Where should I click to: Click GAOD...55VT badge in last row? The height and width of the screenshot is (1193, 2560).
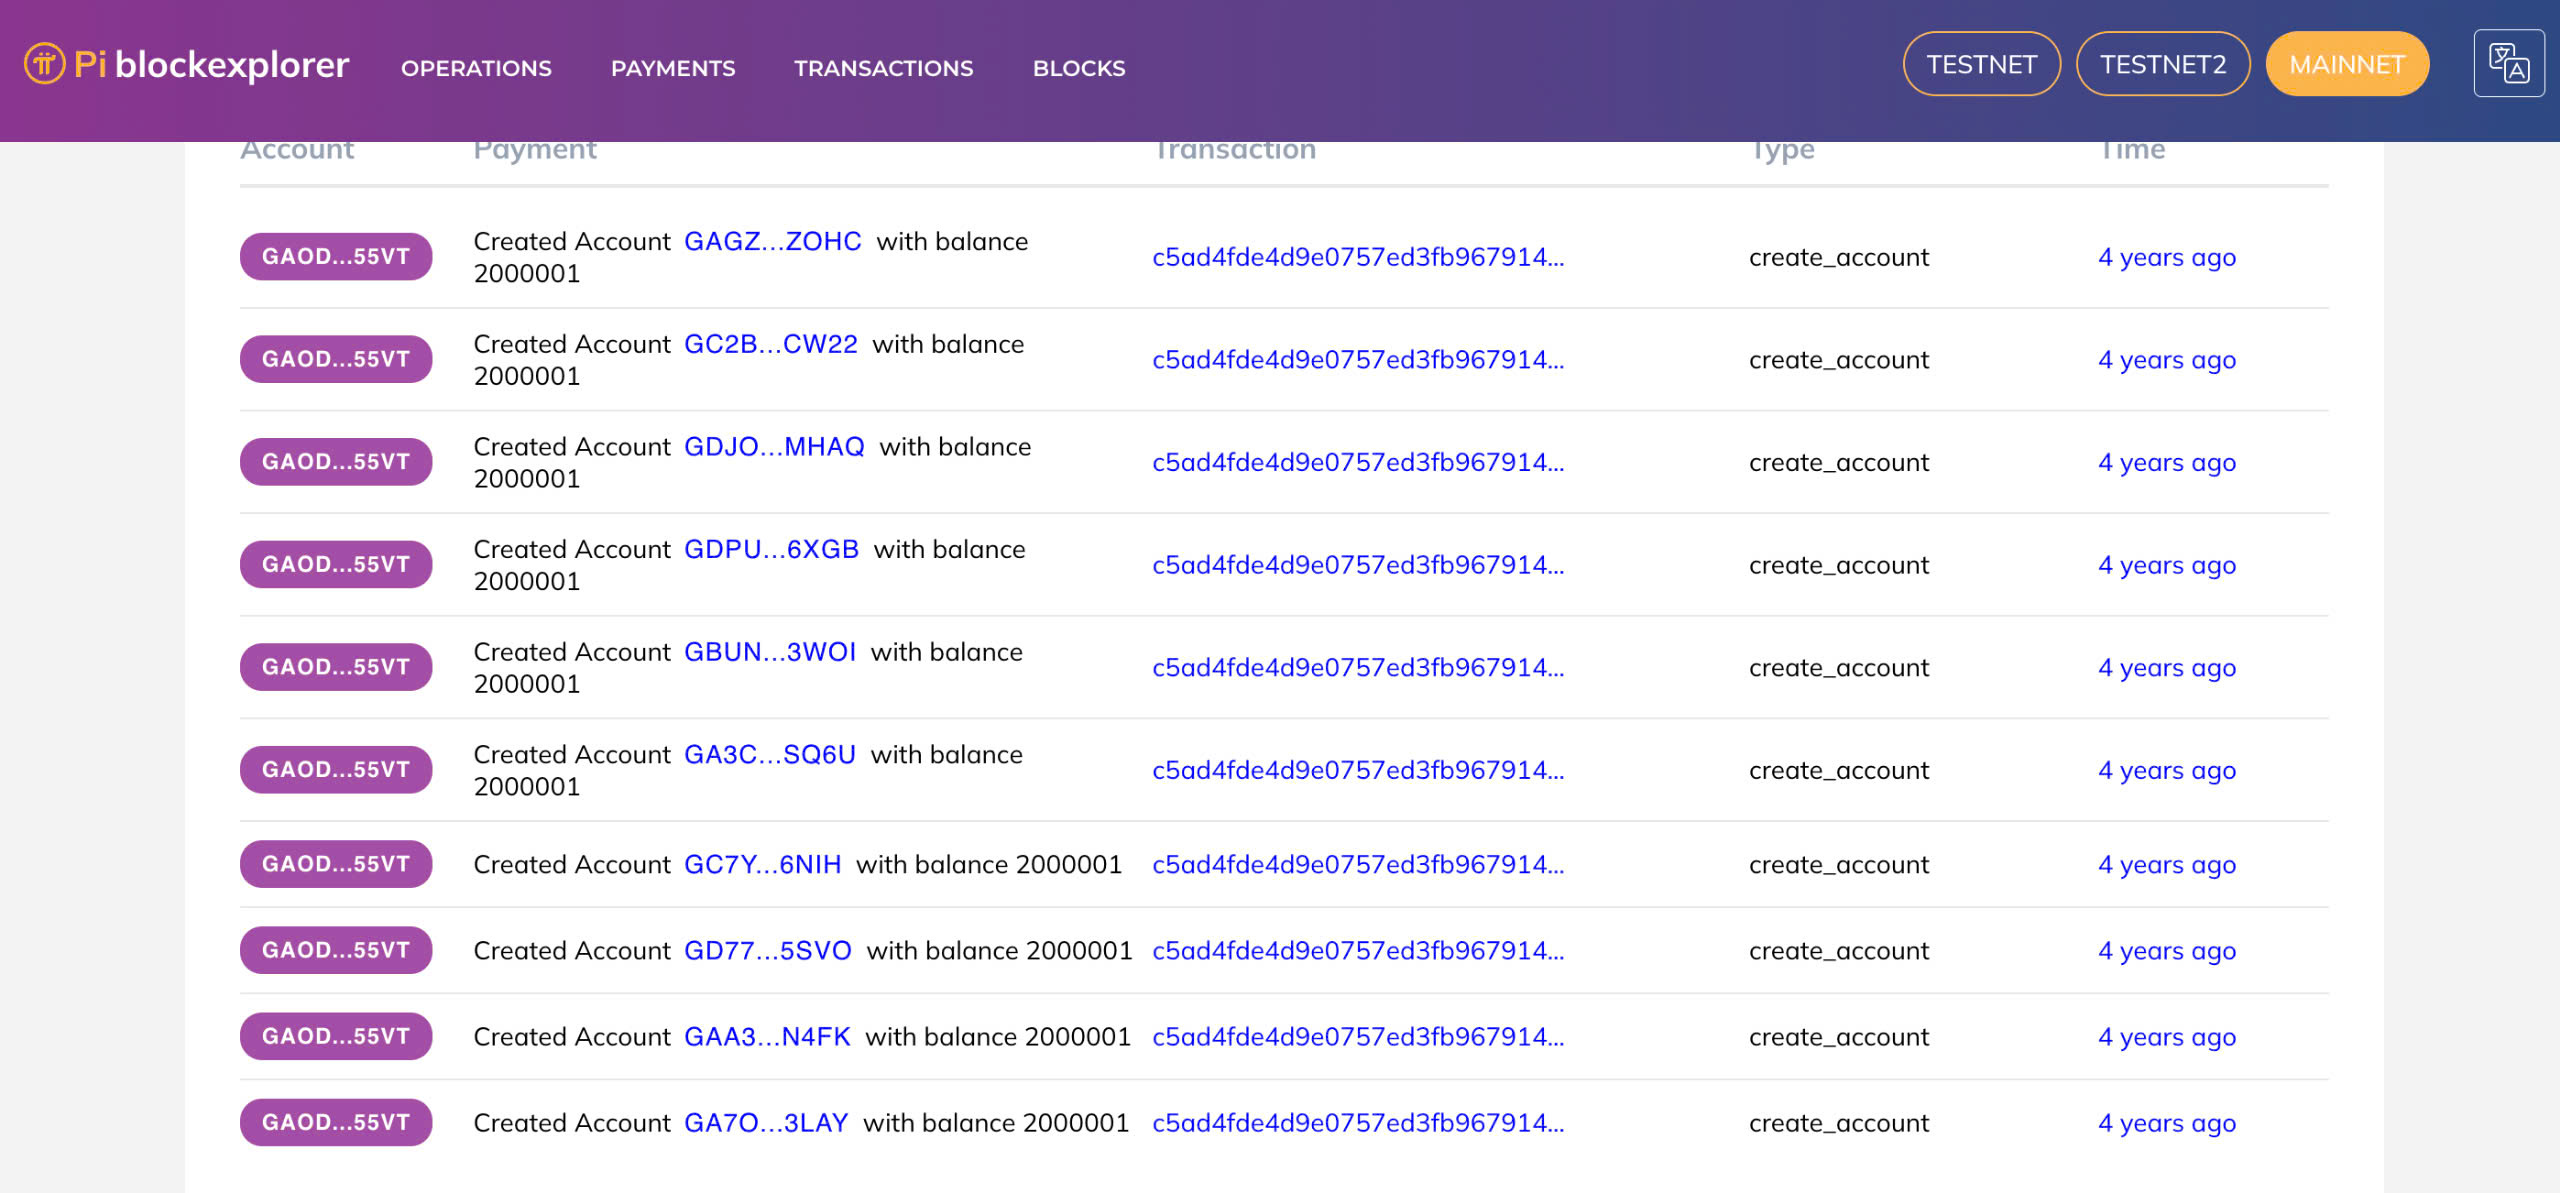coord(336,1123)
